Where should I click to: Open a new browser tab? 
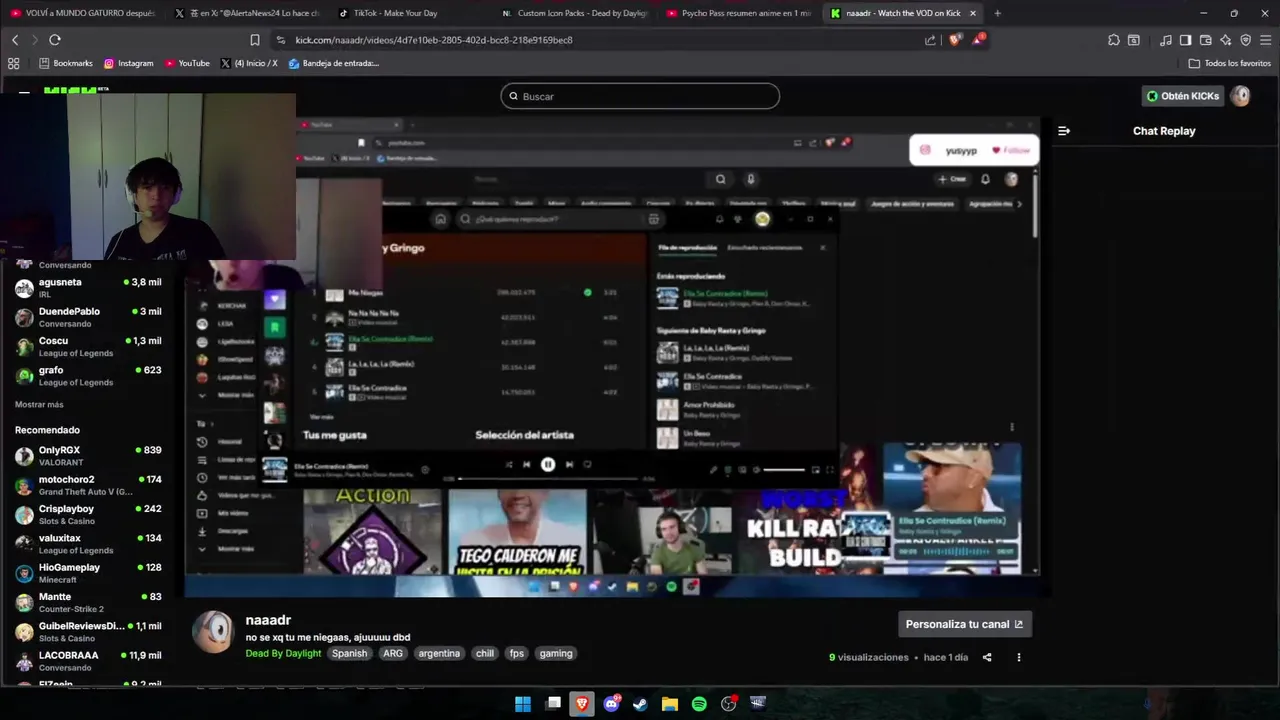coord(997,13)
